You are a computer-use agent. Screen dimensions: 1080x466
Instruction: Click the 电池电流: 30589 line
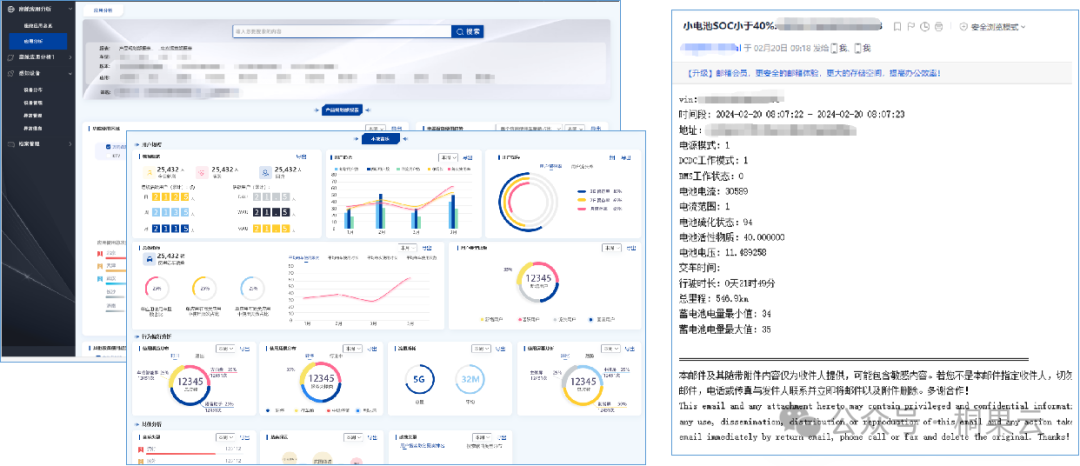tap(714, 191)
